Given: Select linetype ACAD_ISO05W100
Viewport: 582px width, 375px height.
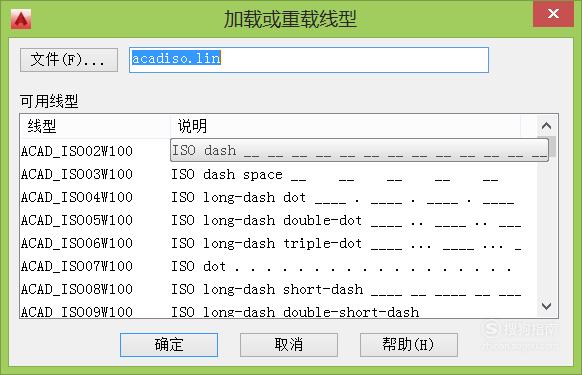Looking at the screenshot, I should [x=77, y=220].
